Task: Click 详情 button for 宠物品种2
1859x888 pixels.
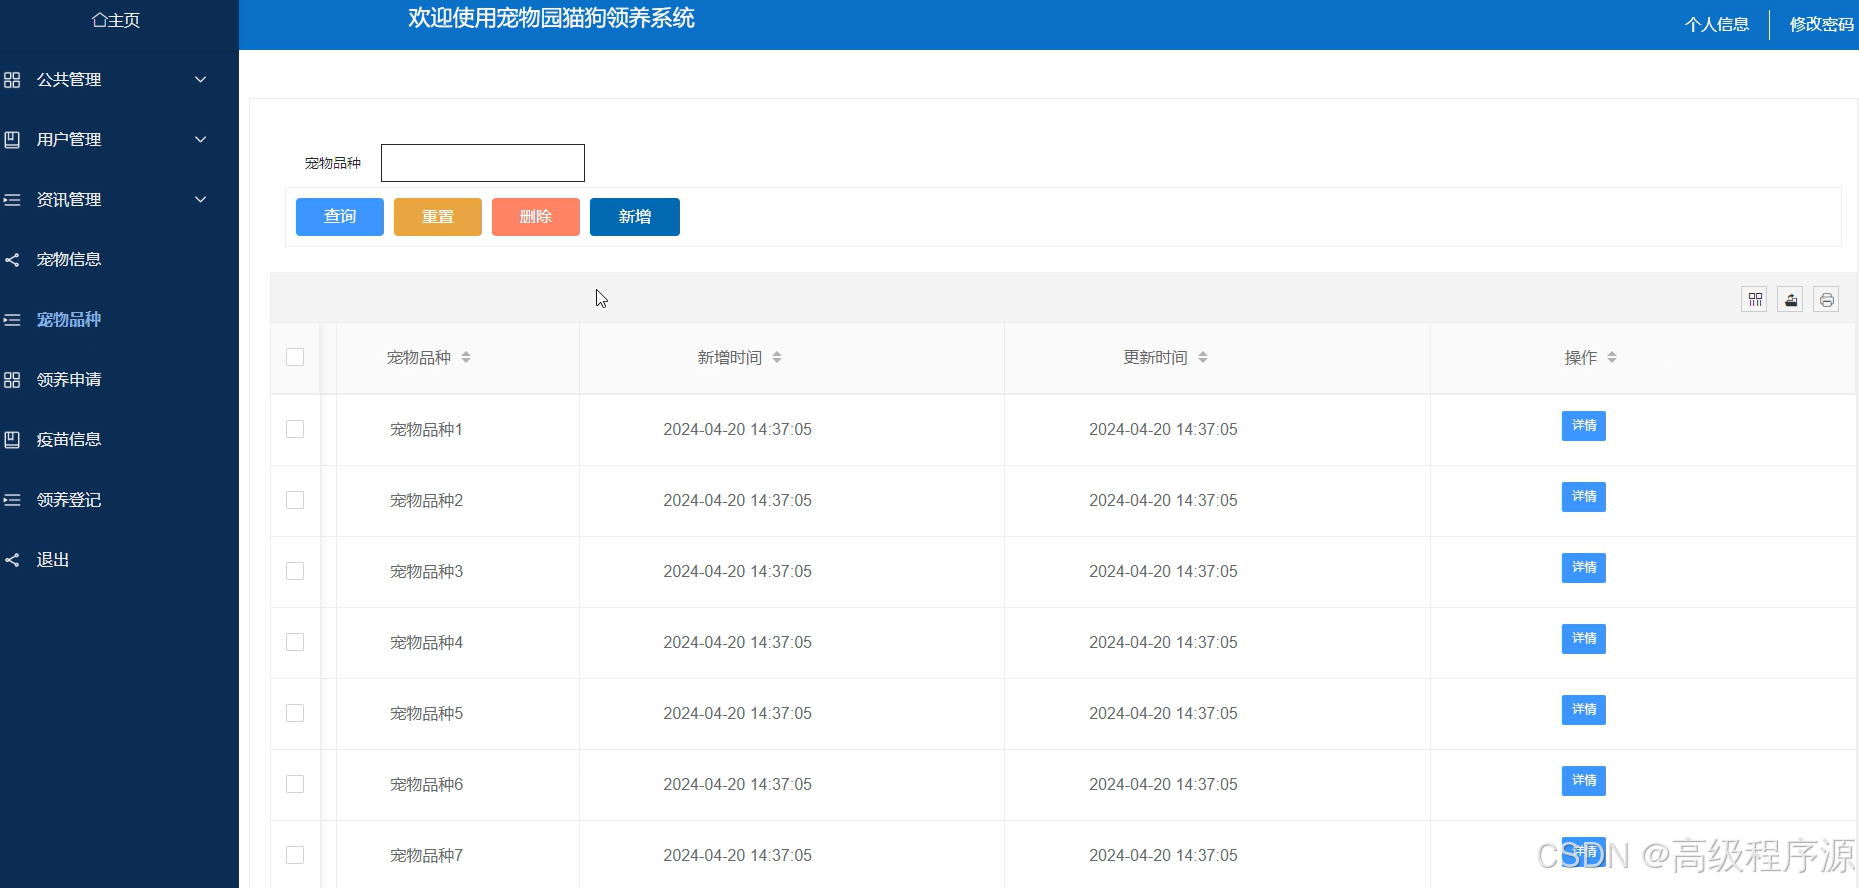Action: click(1584, 497)
